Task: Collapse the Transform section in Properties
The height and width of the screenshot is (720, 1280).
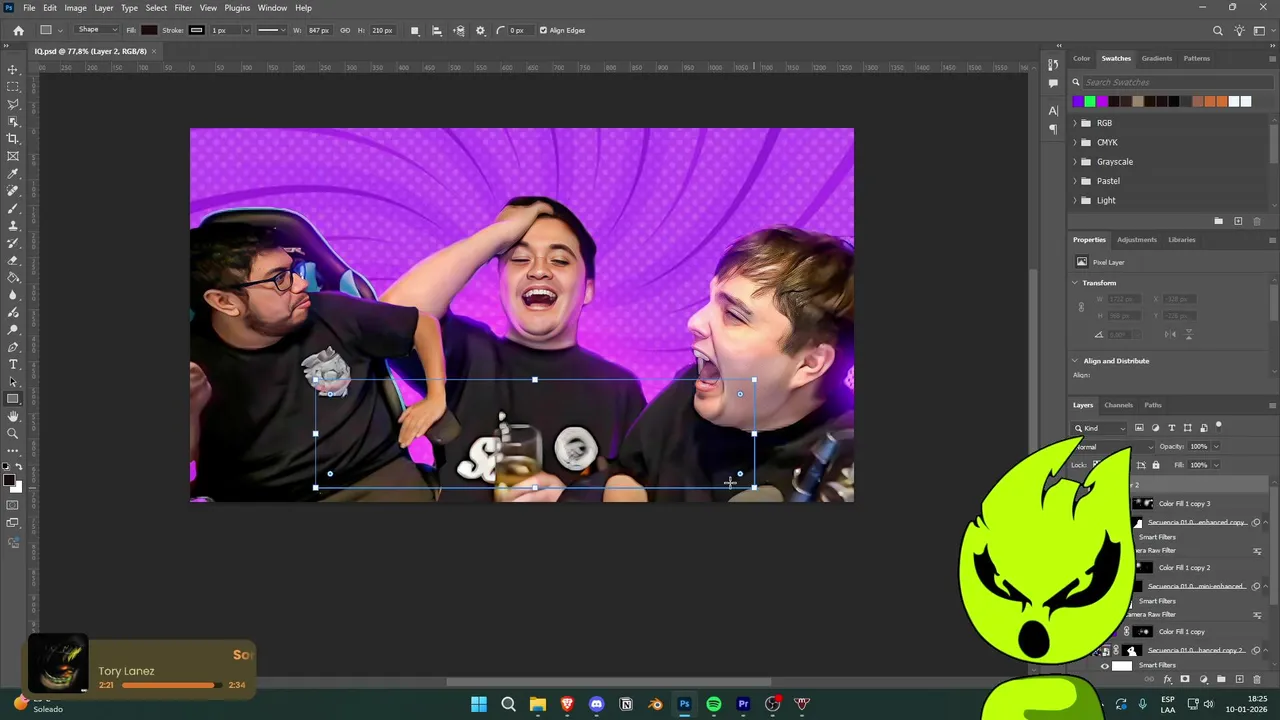Action: (1076, 283)
